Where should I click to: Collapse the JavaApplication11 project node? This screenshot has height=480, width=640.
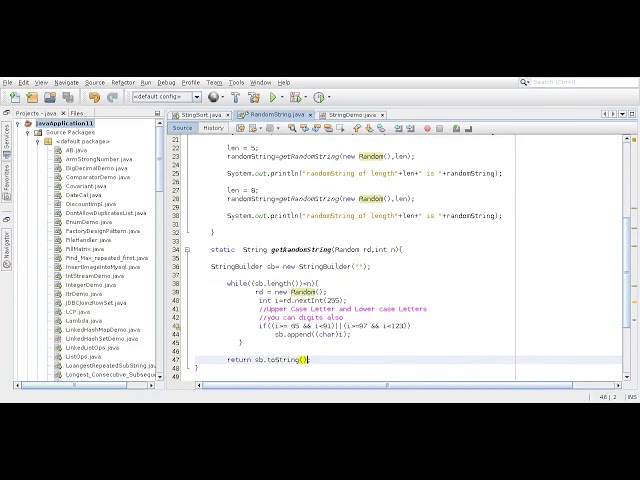pyautogui.click(x=18, y=124)
